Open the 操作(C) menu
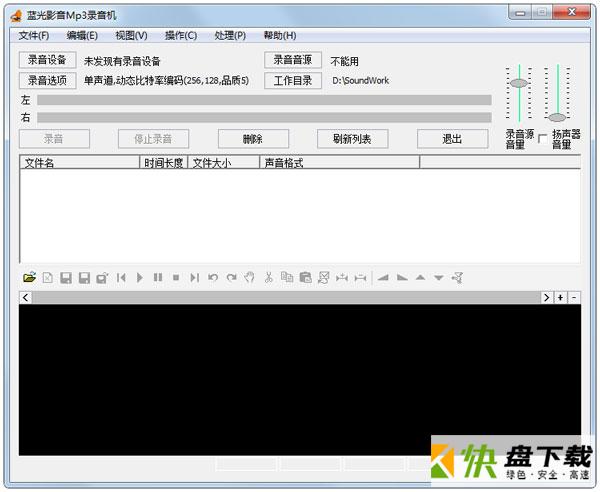This screenshot has width=600, height=492. (181, 36)
